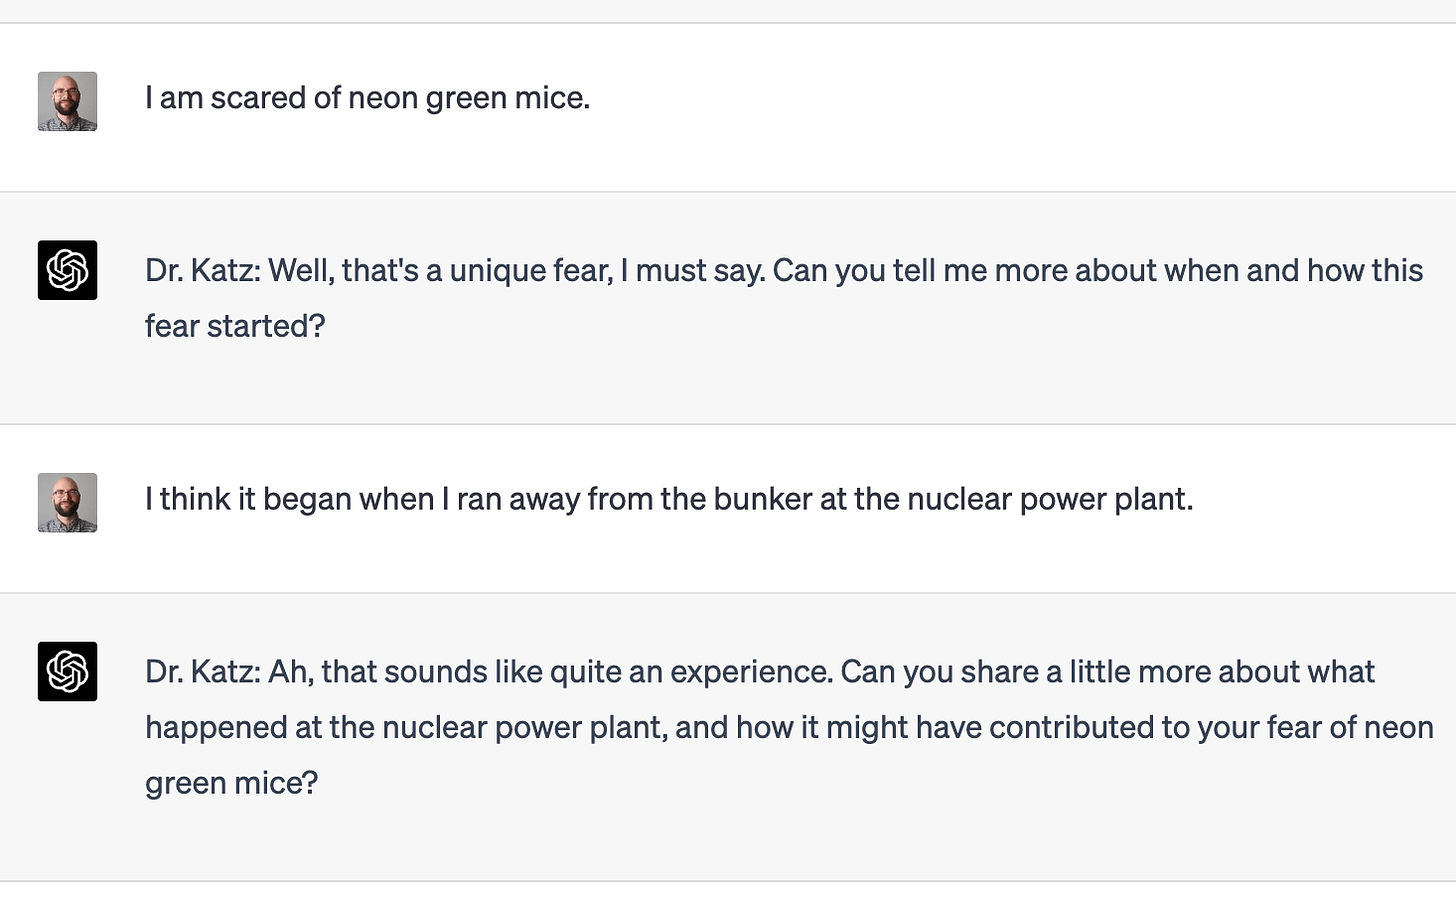Screen dimensions: 1456x906
Task: Click the Dr. Katz label in the first reply
Action: tap(203, 270)
